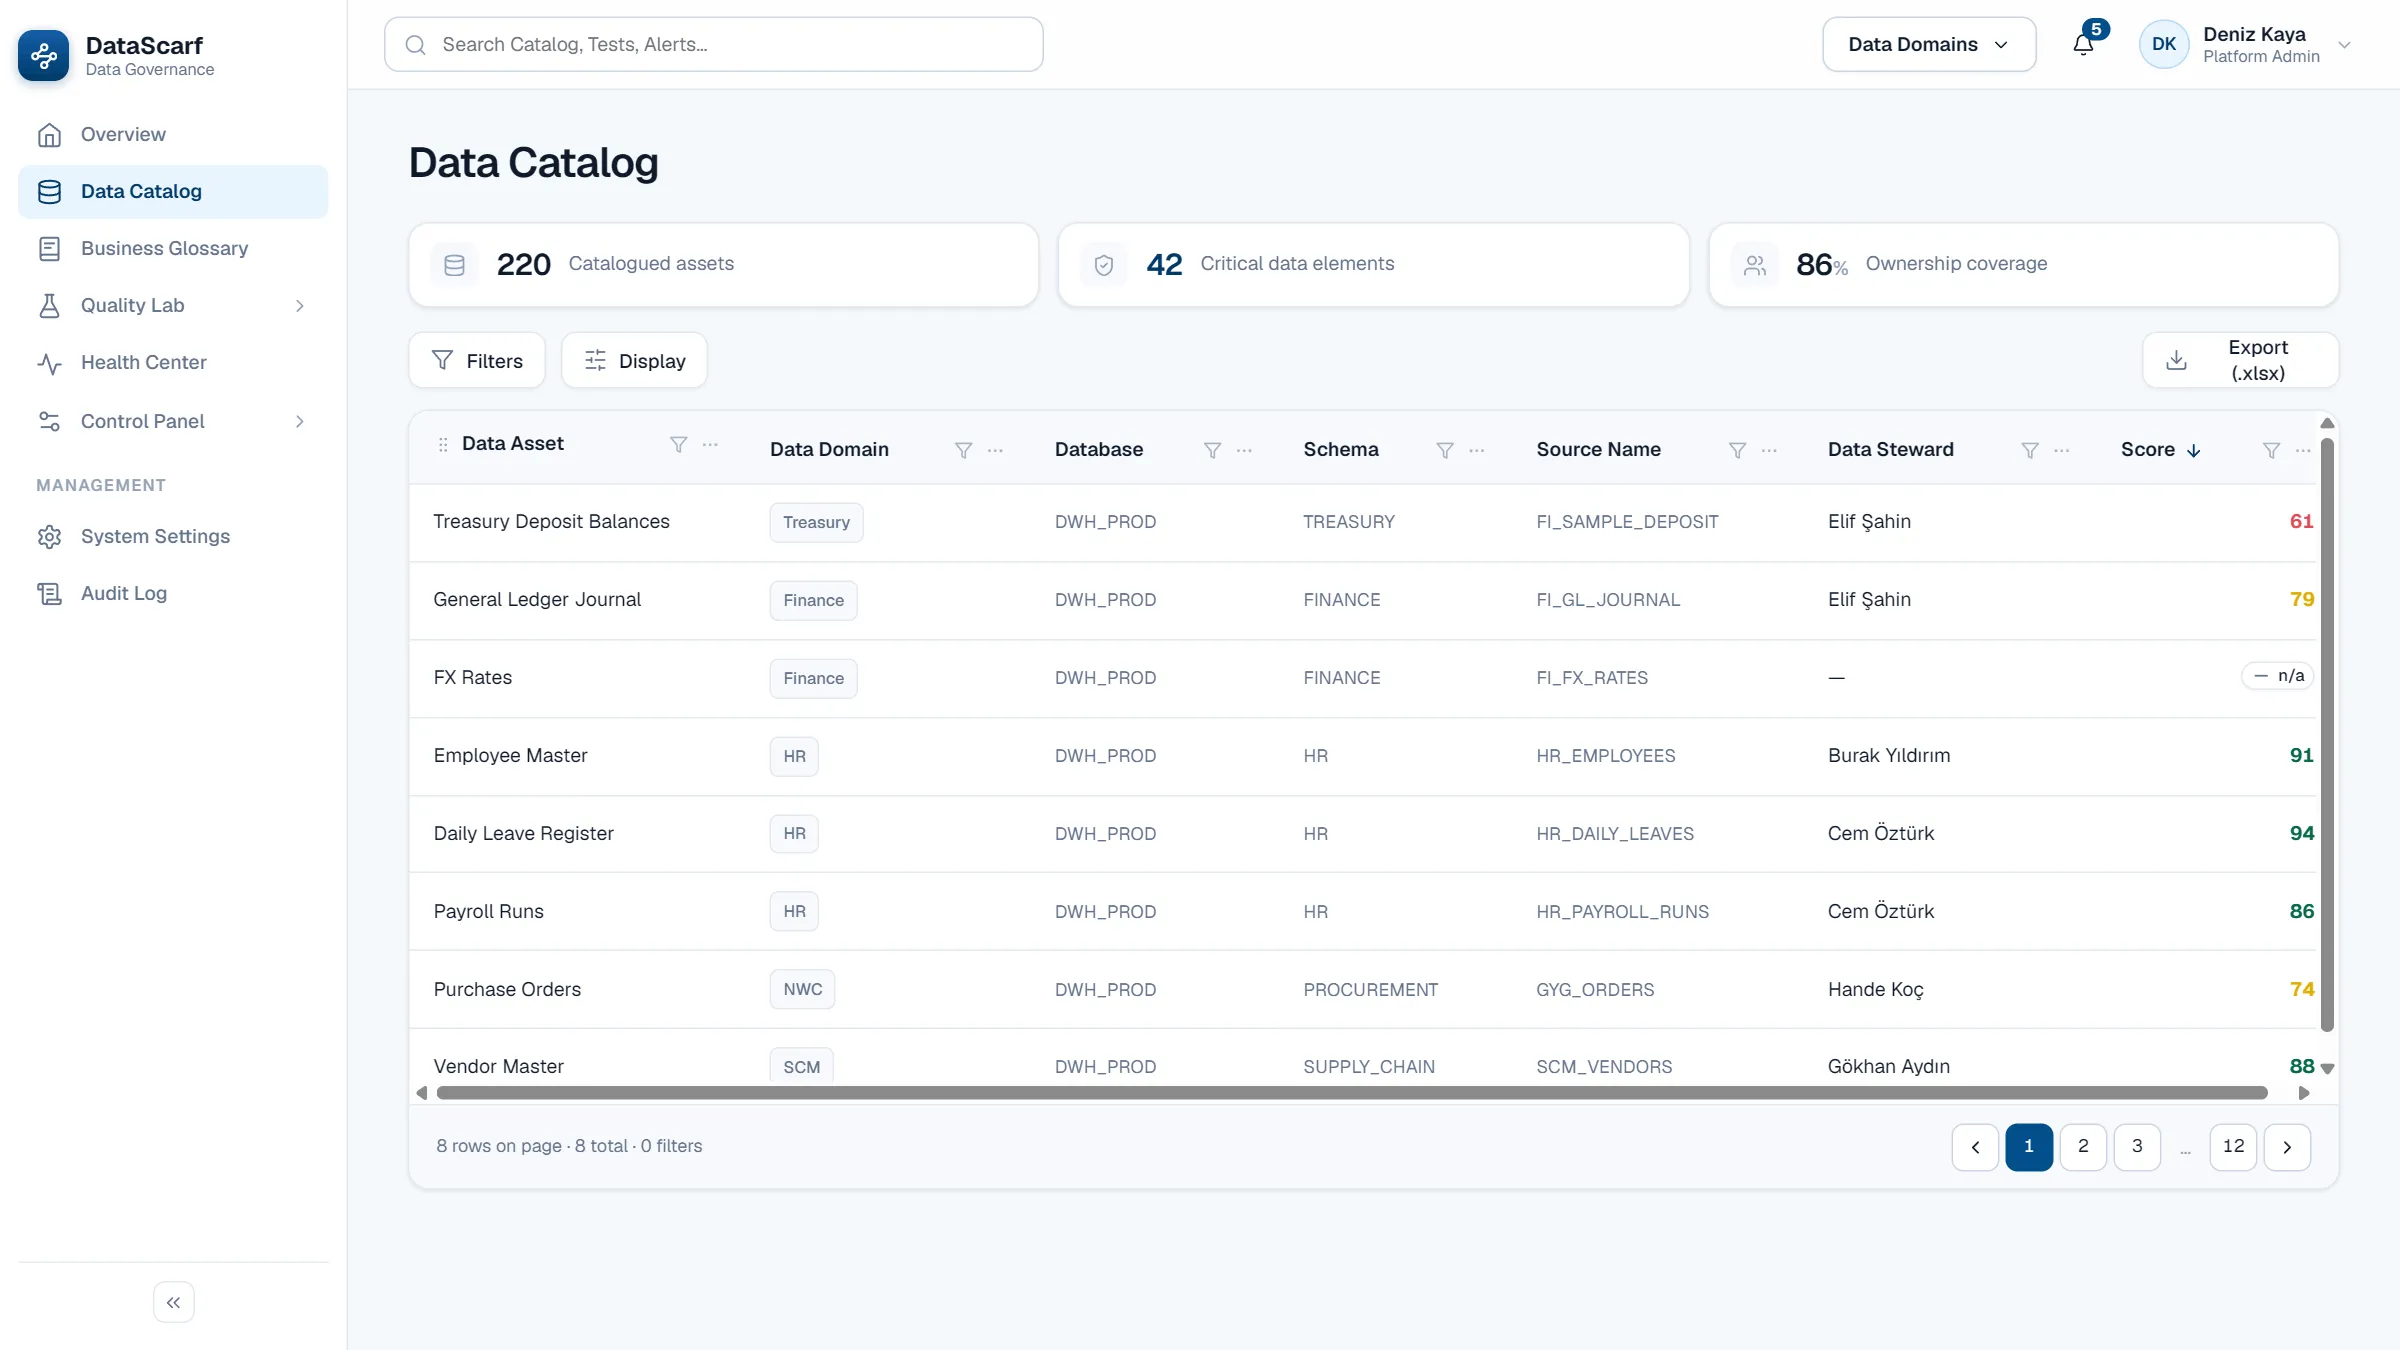Click filter icon in Schema column
Viewport: 2400px width, 1350px height.
(1445, 450)
